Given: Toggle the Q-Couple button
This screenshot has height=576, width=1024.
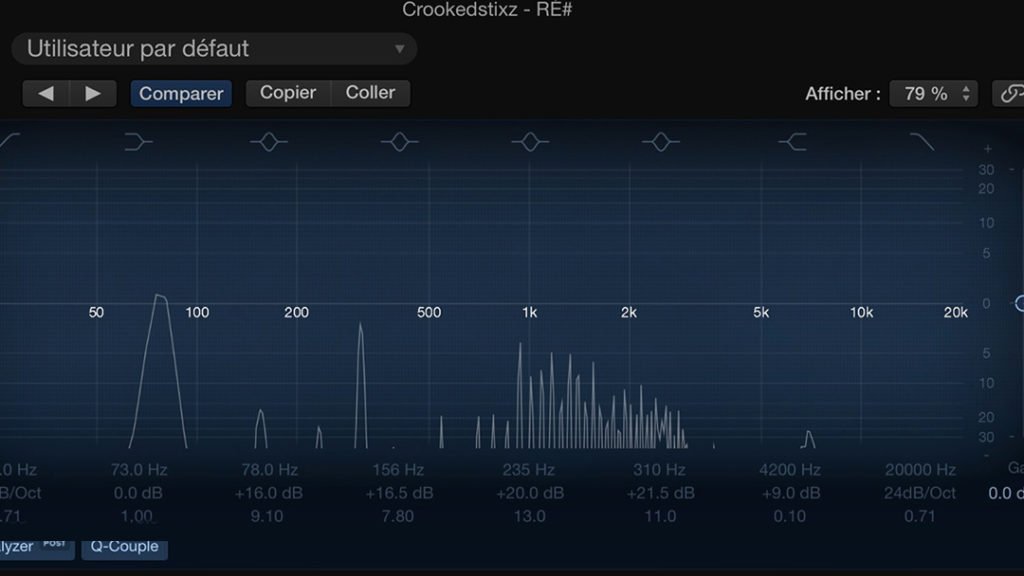Looking at the screenshot, I should click(x=125, y=547).
